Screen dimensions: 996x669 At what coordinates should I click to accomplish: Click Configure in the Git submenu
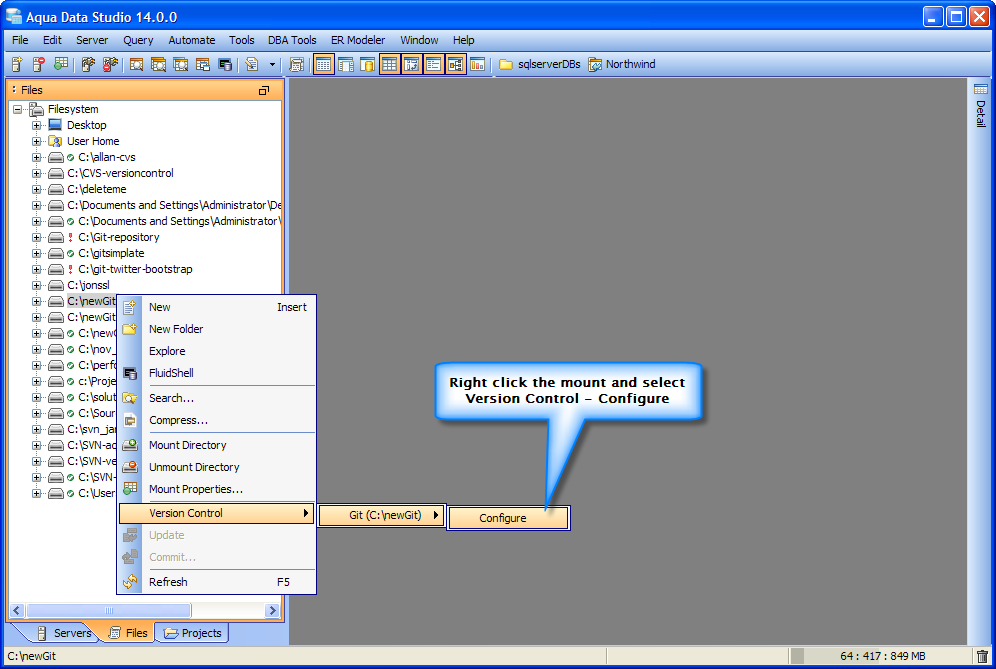tap(508, 518)
